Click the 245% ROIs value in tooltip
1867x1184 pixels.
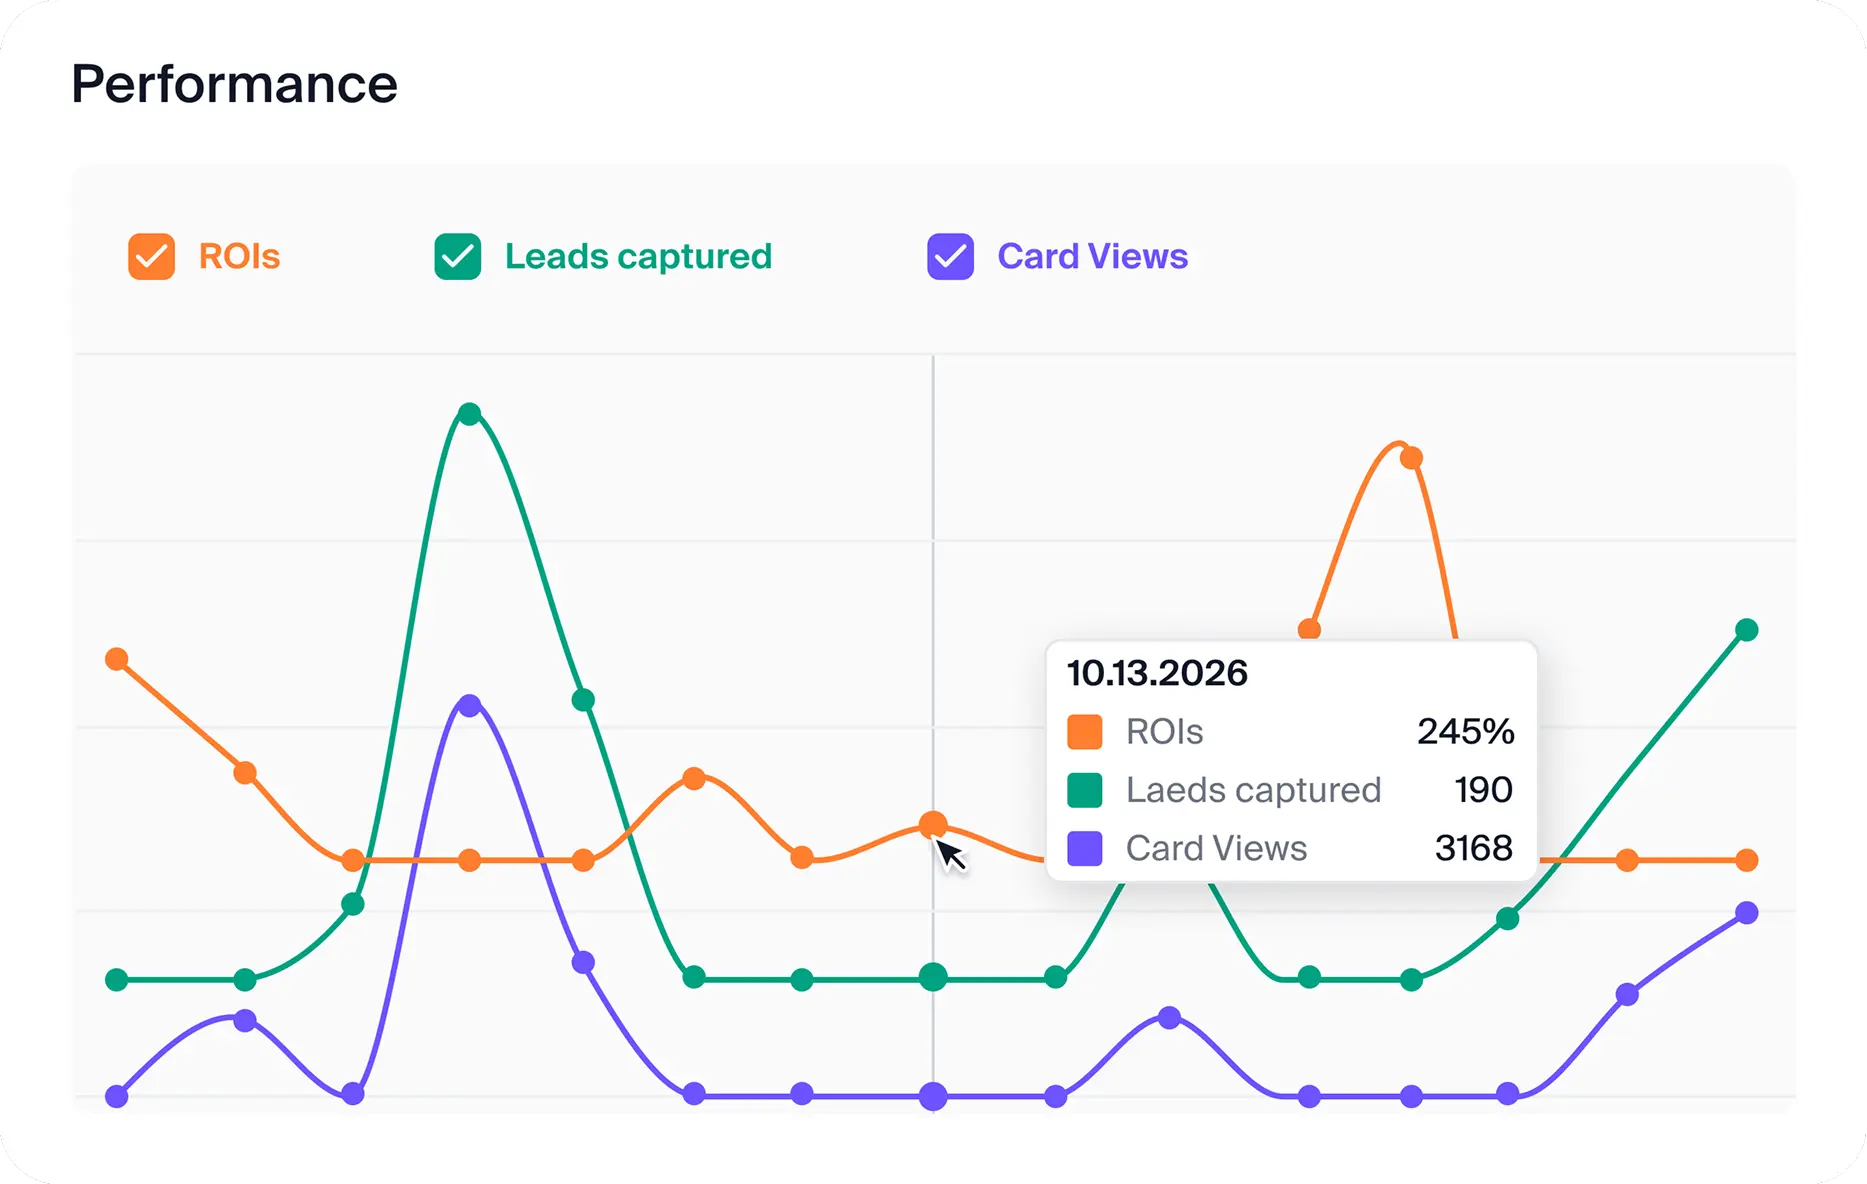pos(1465,732)
